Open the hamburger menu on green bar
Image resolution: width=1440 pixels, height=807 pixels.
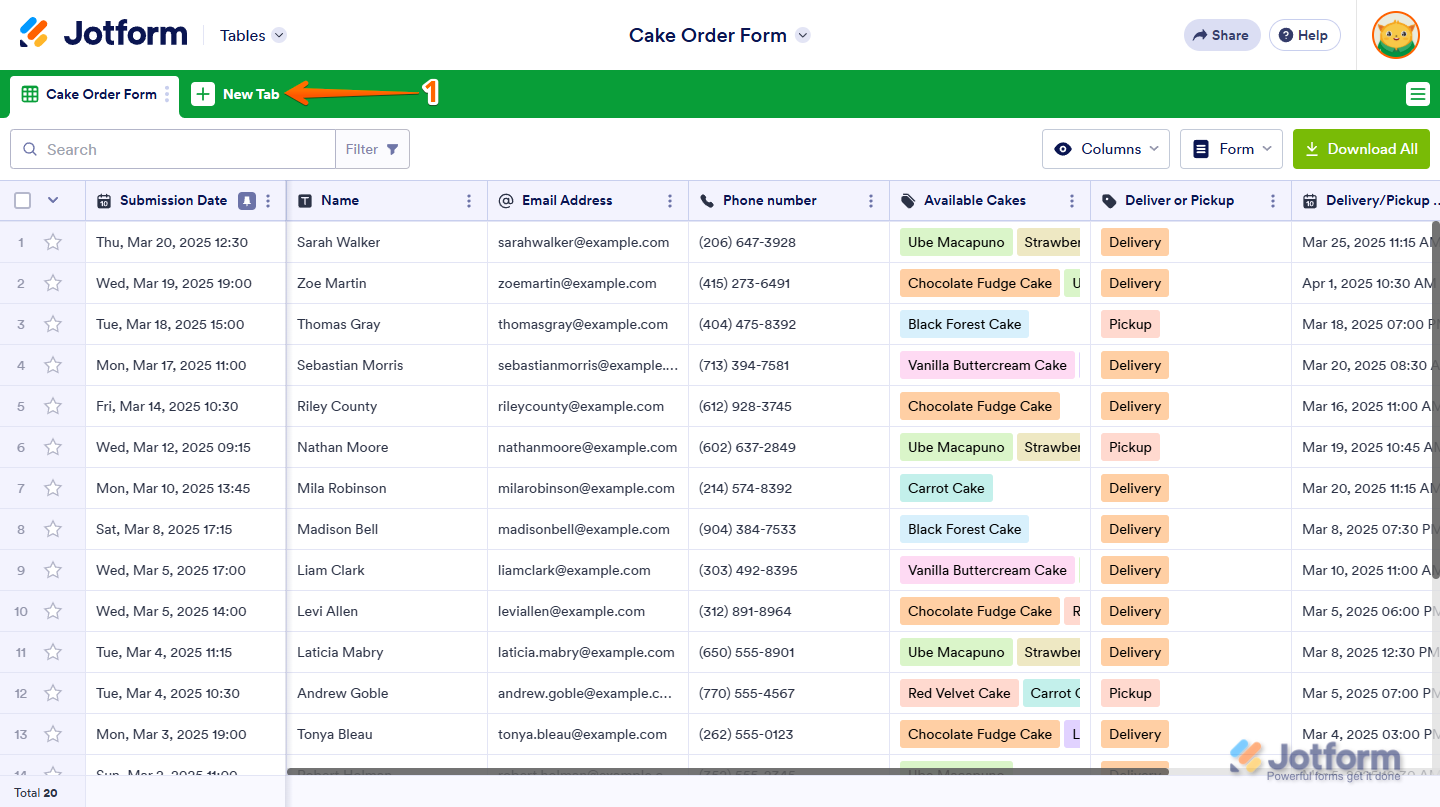(x=1417, y=94)
